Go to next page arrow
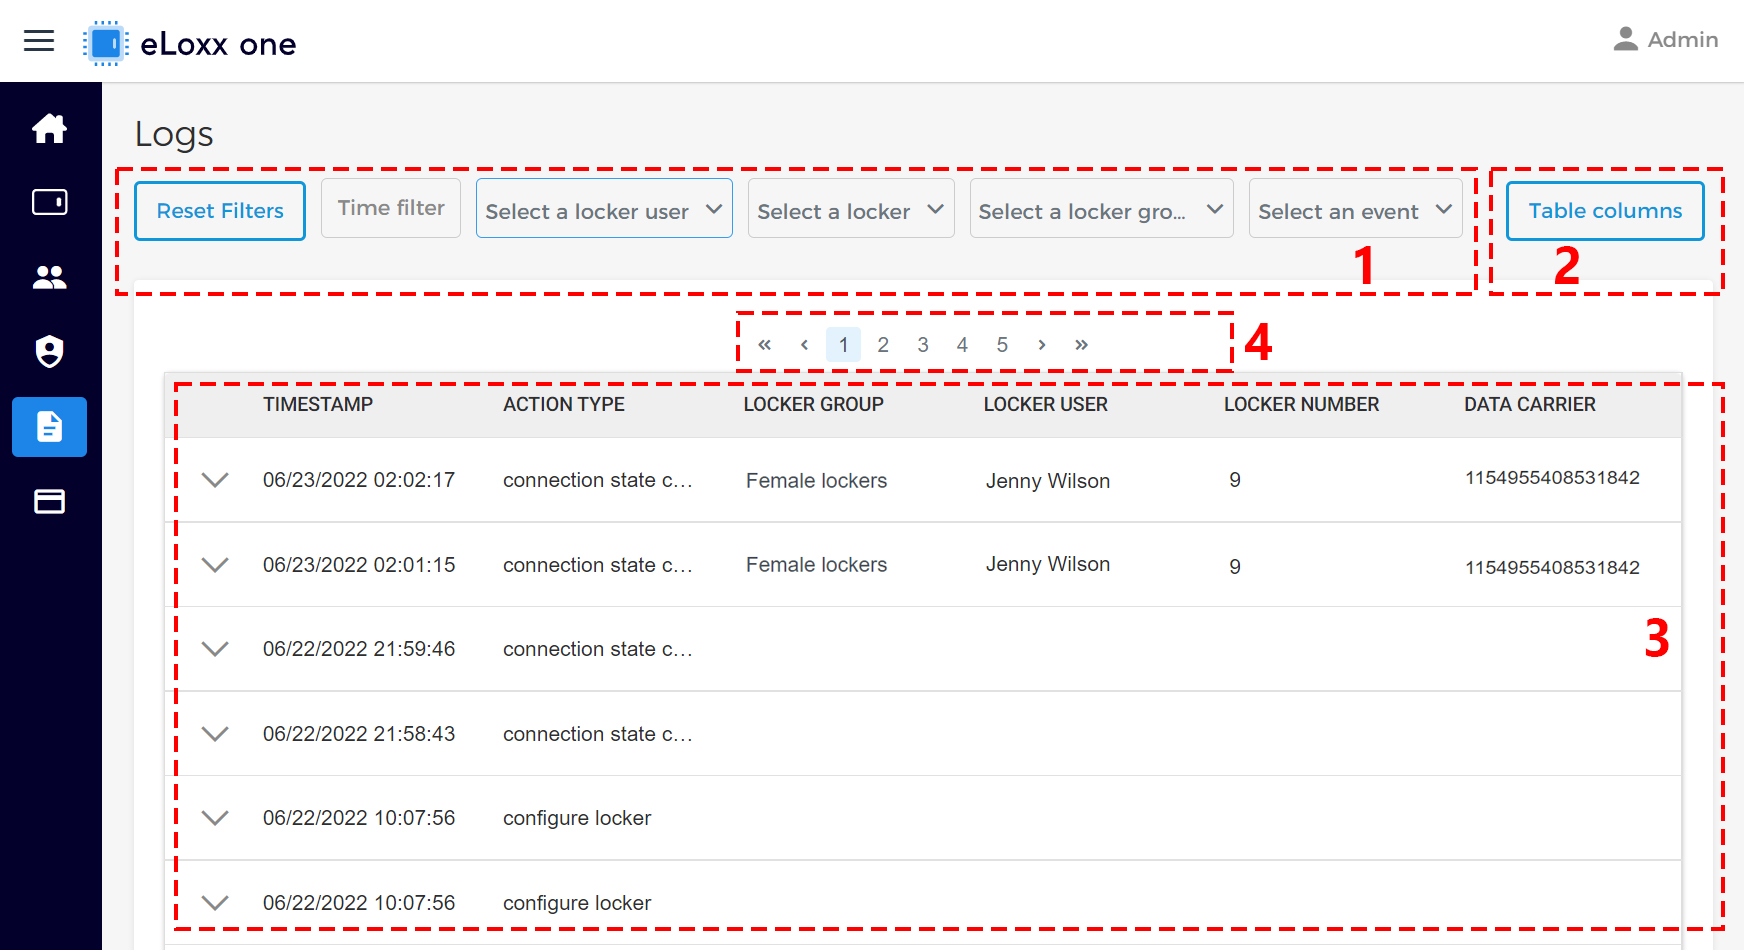1744x950 pixels. 1042,344
